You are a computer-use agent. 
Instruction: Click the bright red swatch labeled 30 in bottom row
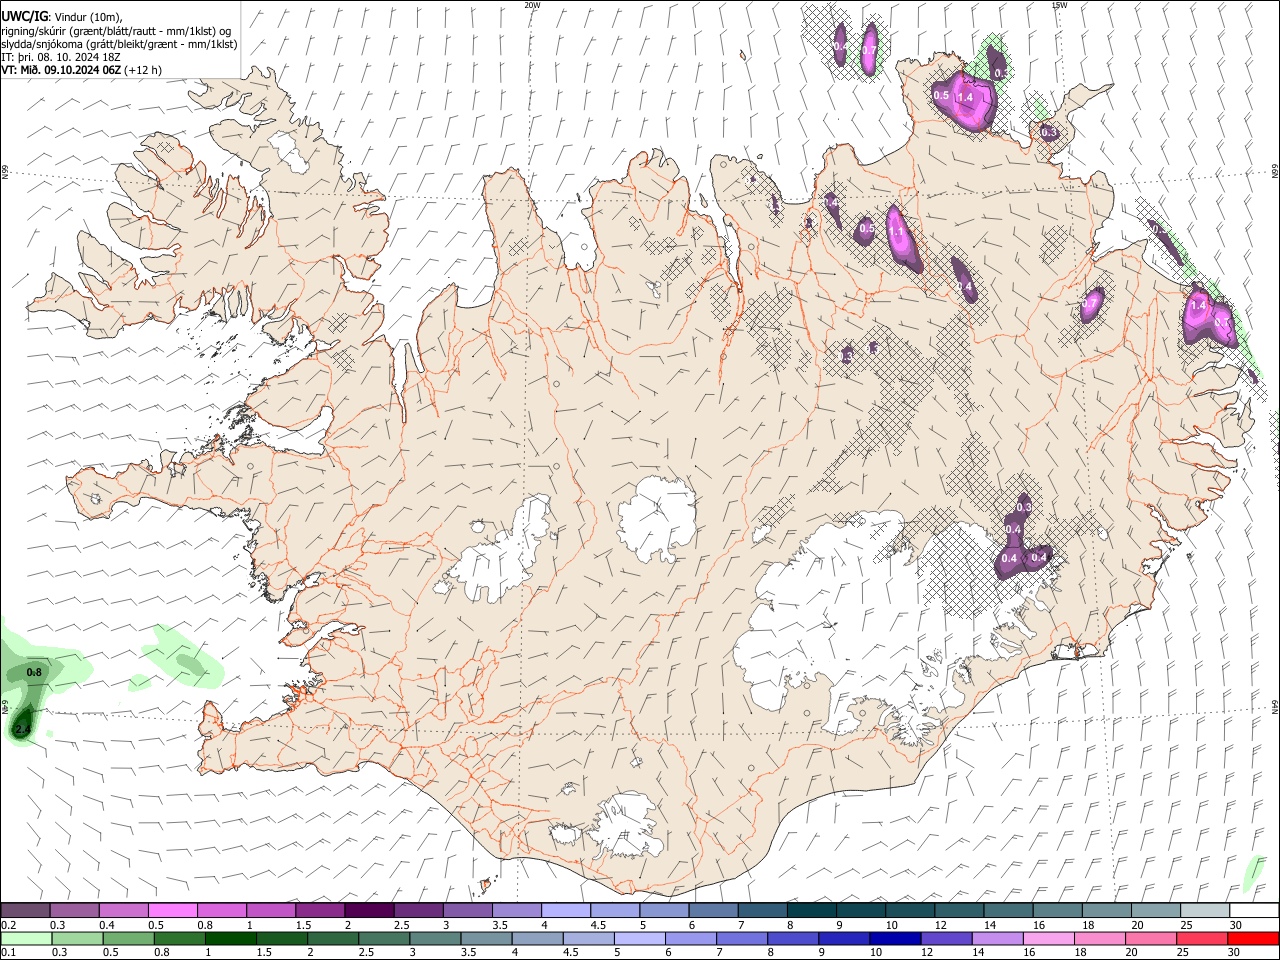1253,938
